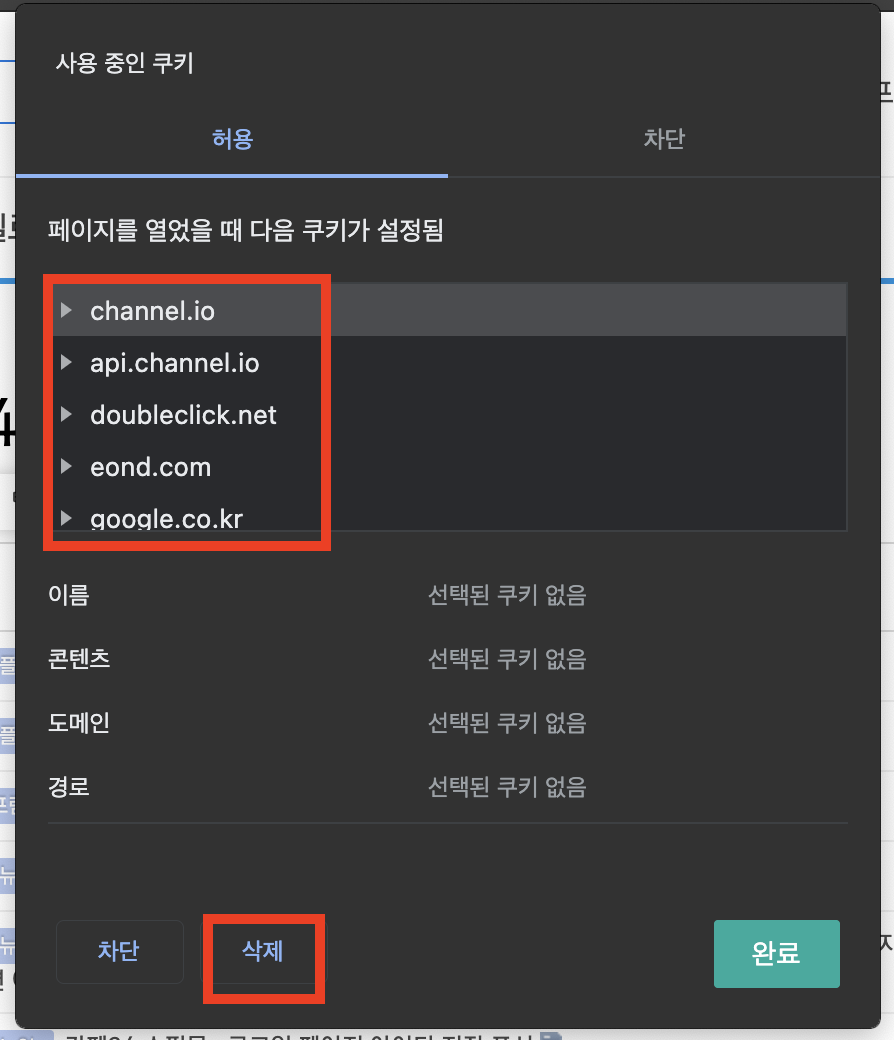
Task: Click the 삭제 button
Action: click(x=263, y=952)
